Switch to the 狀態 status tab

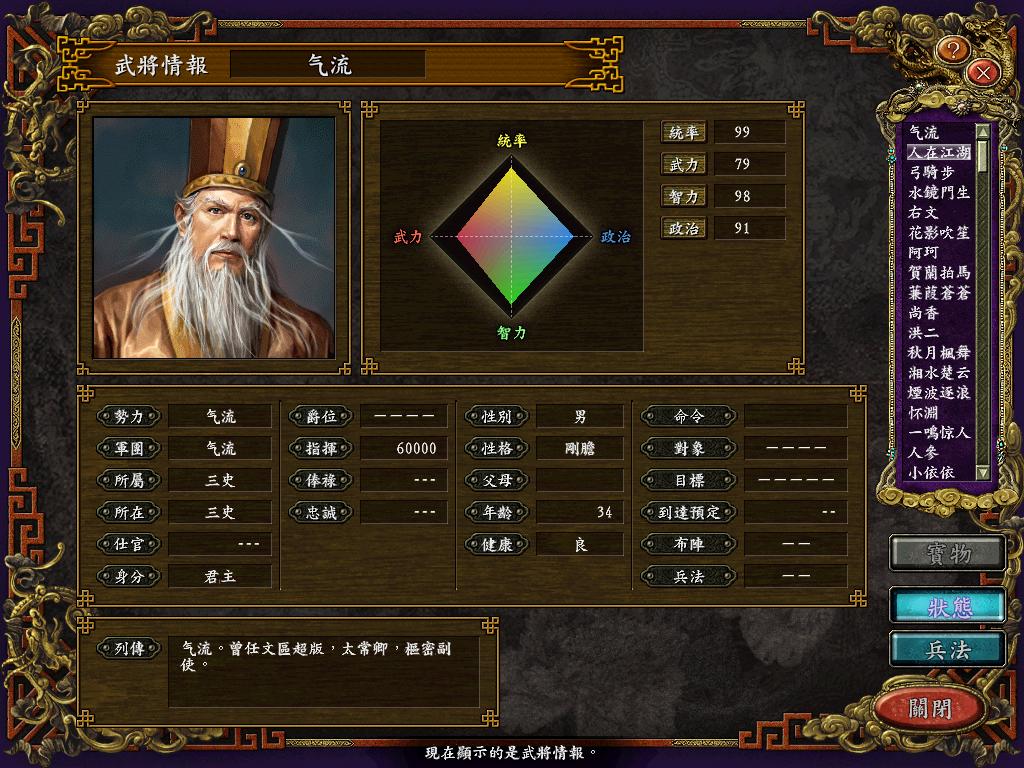pyautogui.click(x=948, y=607)
